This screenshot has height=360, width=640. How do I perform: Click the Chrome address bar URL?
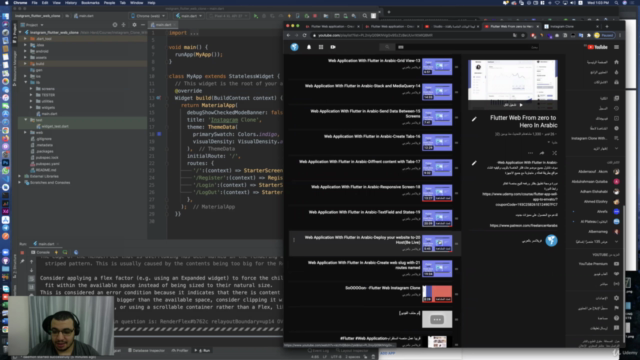pyautogui.click(x=375, y=36)
